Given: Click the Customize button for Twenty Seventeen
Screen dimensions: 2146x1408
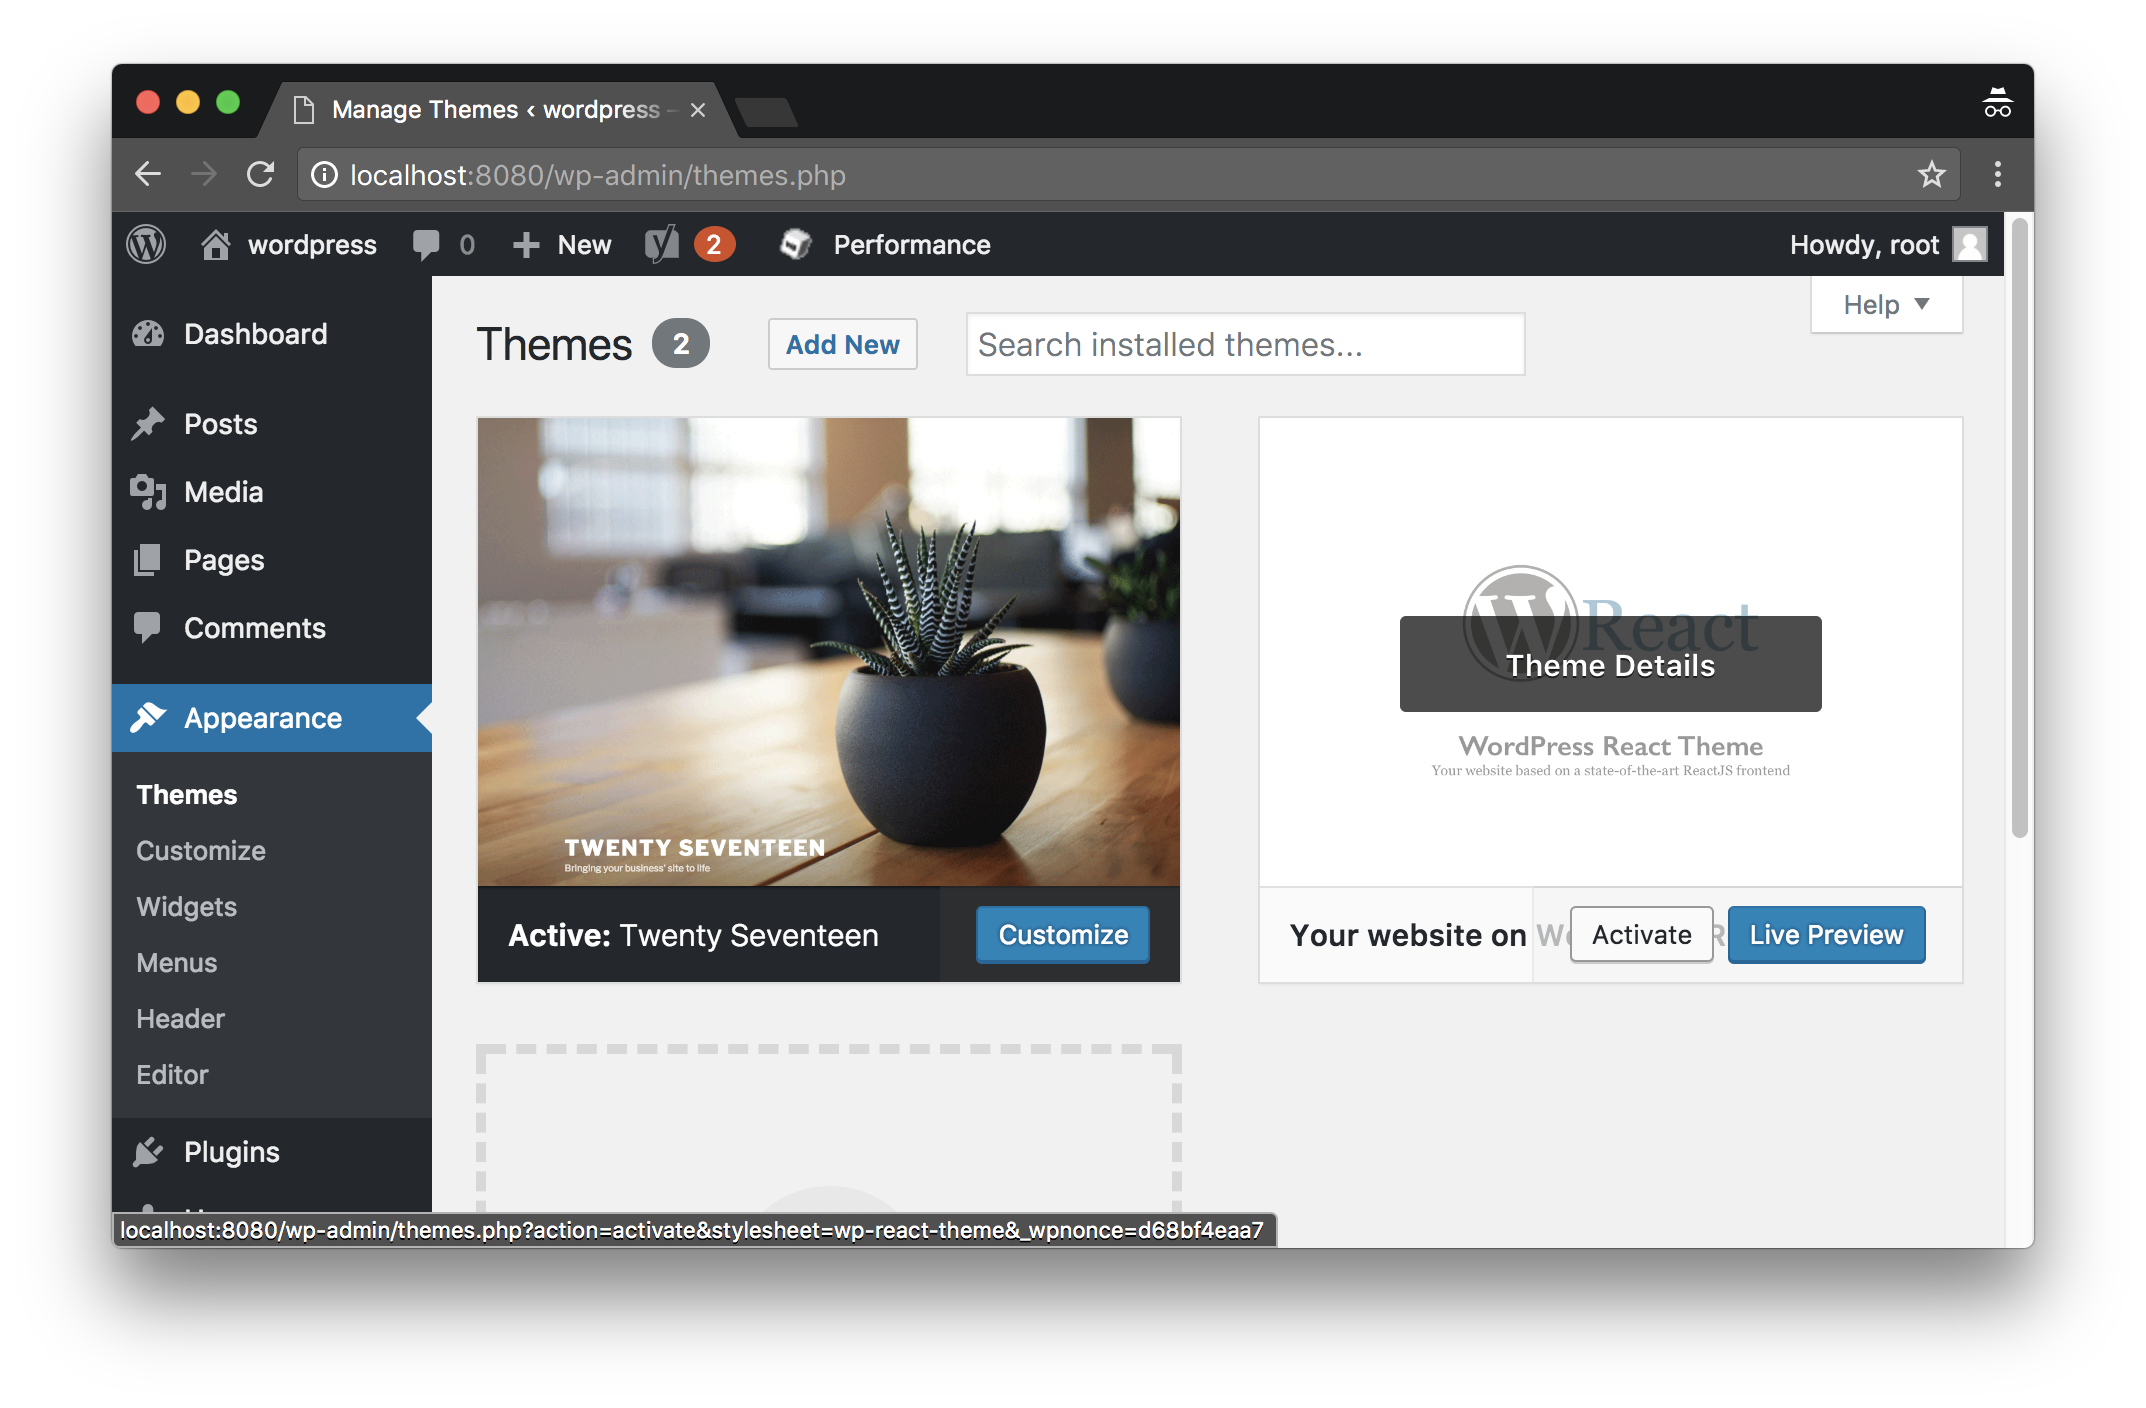Looking at the screenshot, I should tap(1060, 935).
